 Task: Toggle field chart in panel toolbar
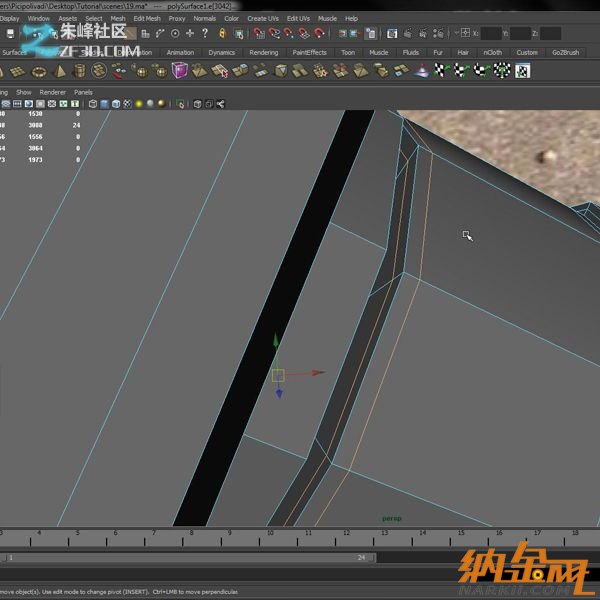click(x=52, y=104)
